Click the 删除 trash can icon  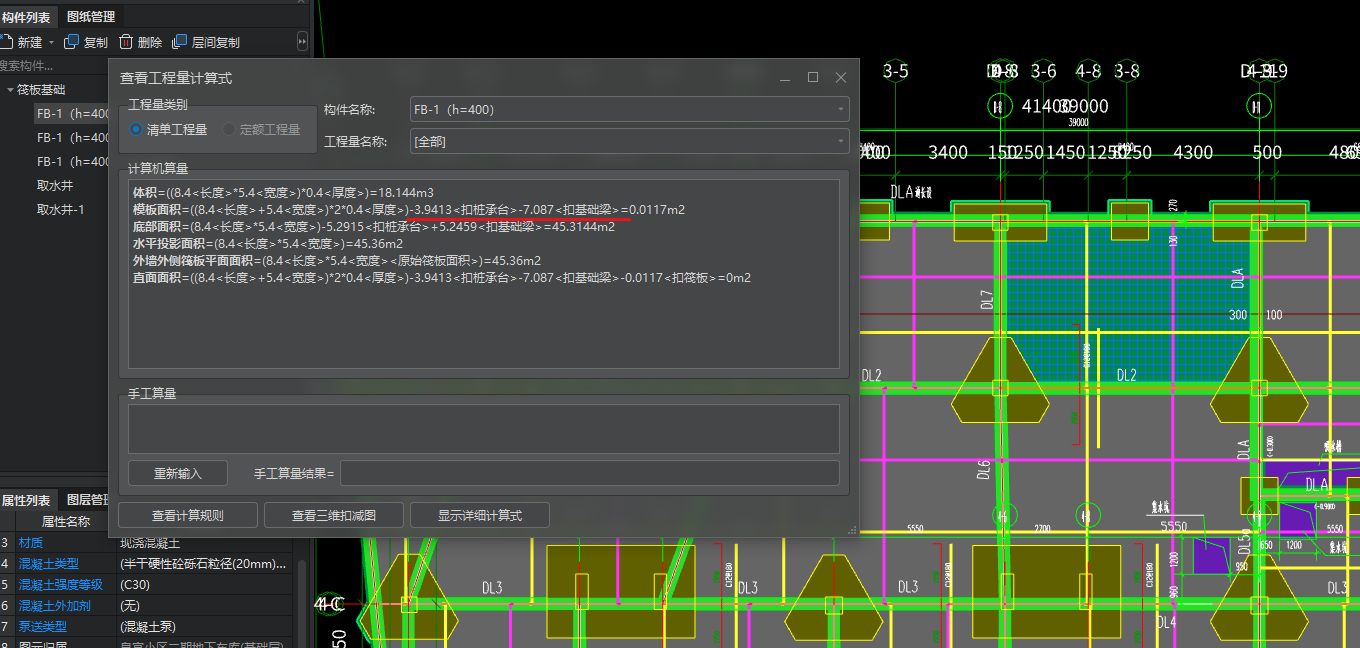click(126, 42)
